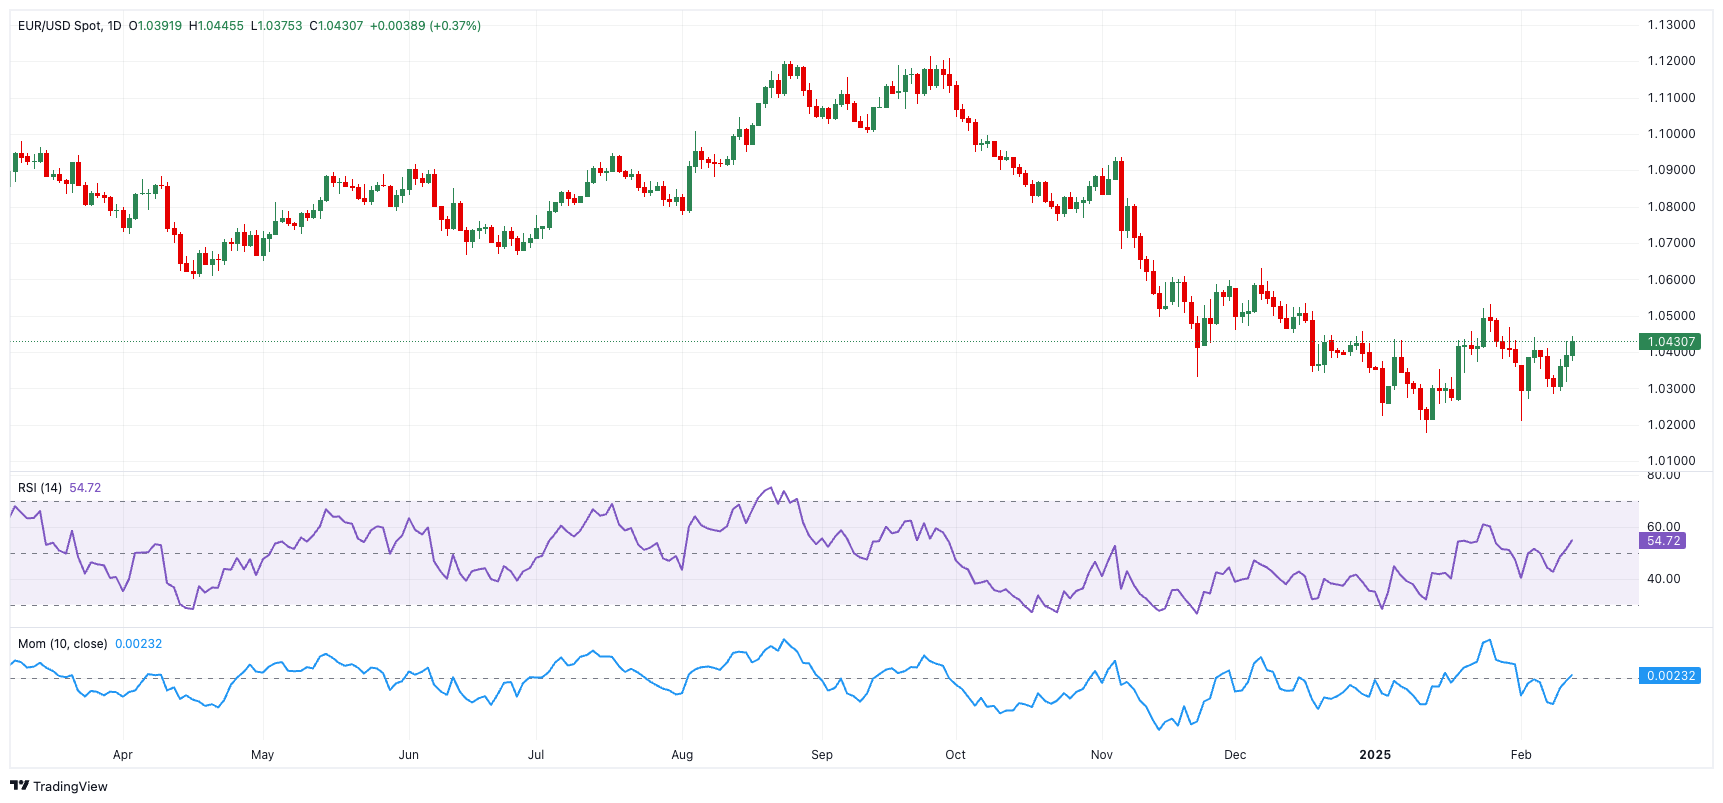Click the Aug label on the time axis
1723x803 pixels.
click(x=682, y=755)
